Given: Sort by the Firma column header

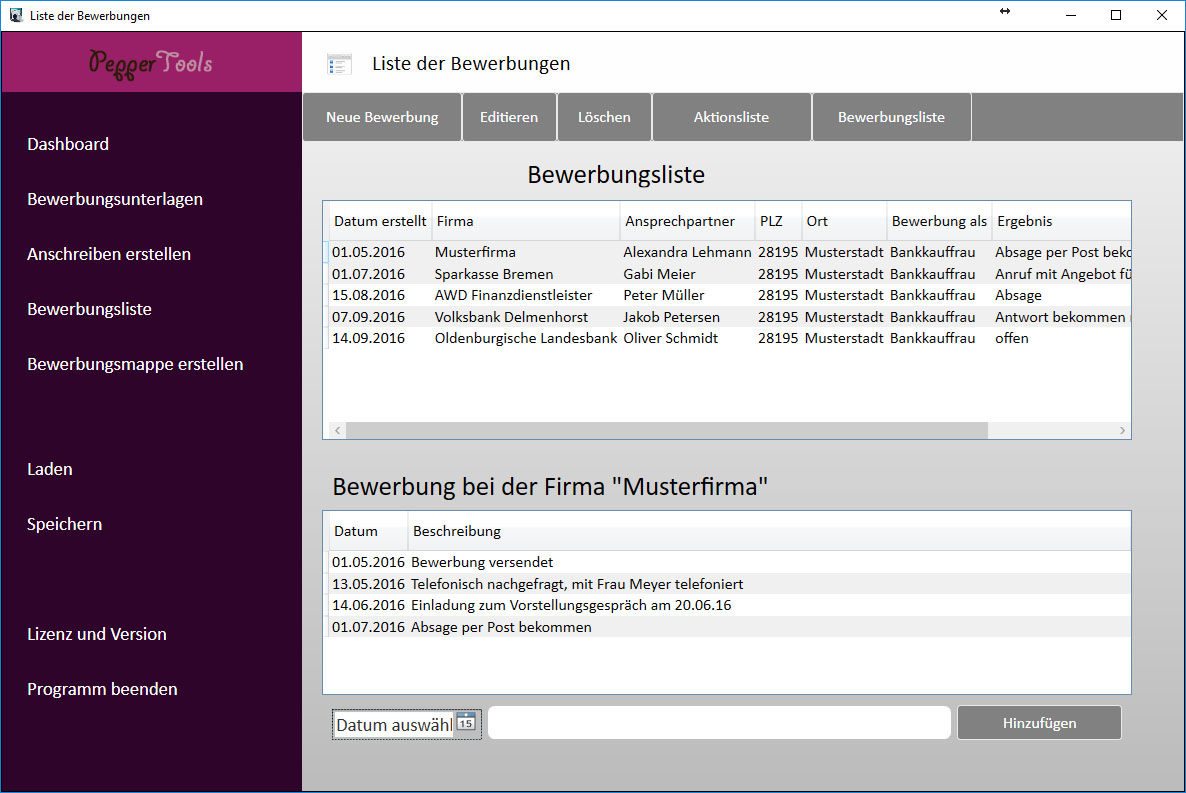Looking at the screenshot, I should pos(526,221).
